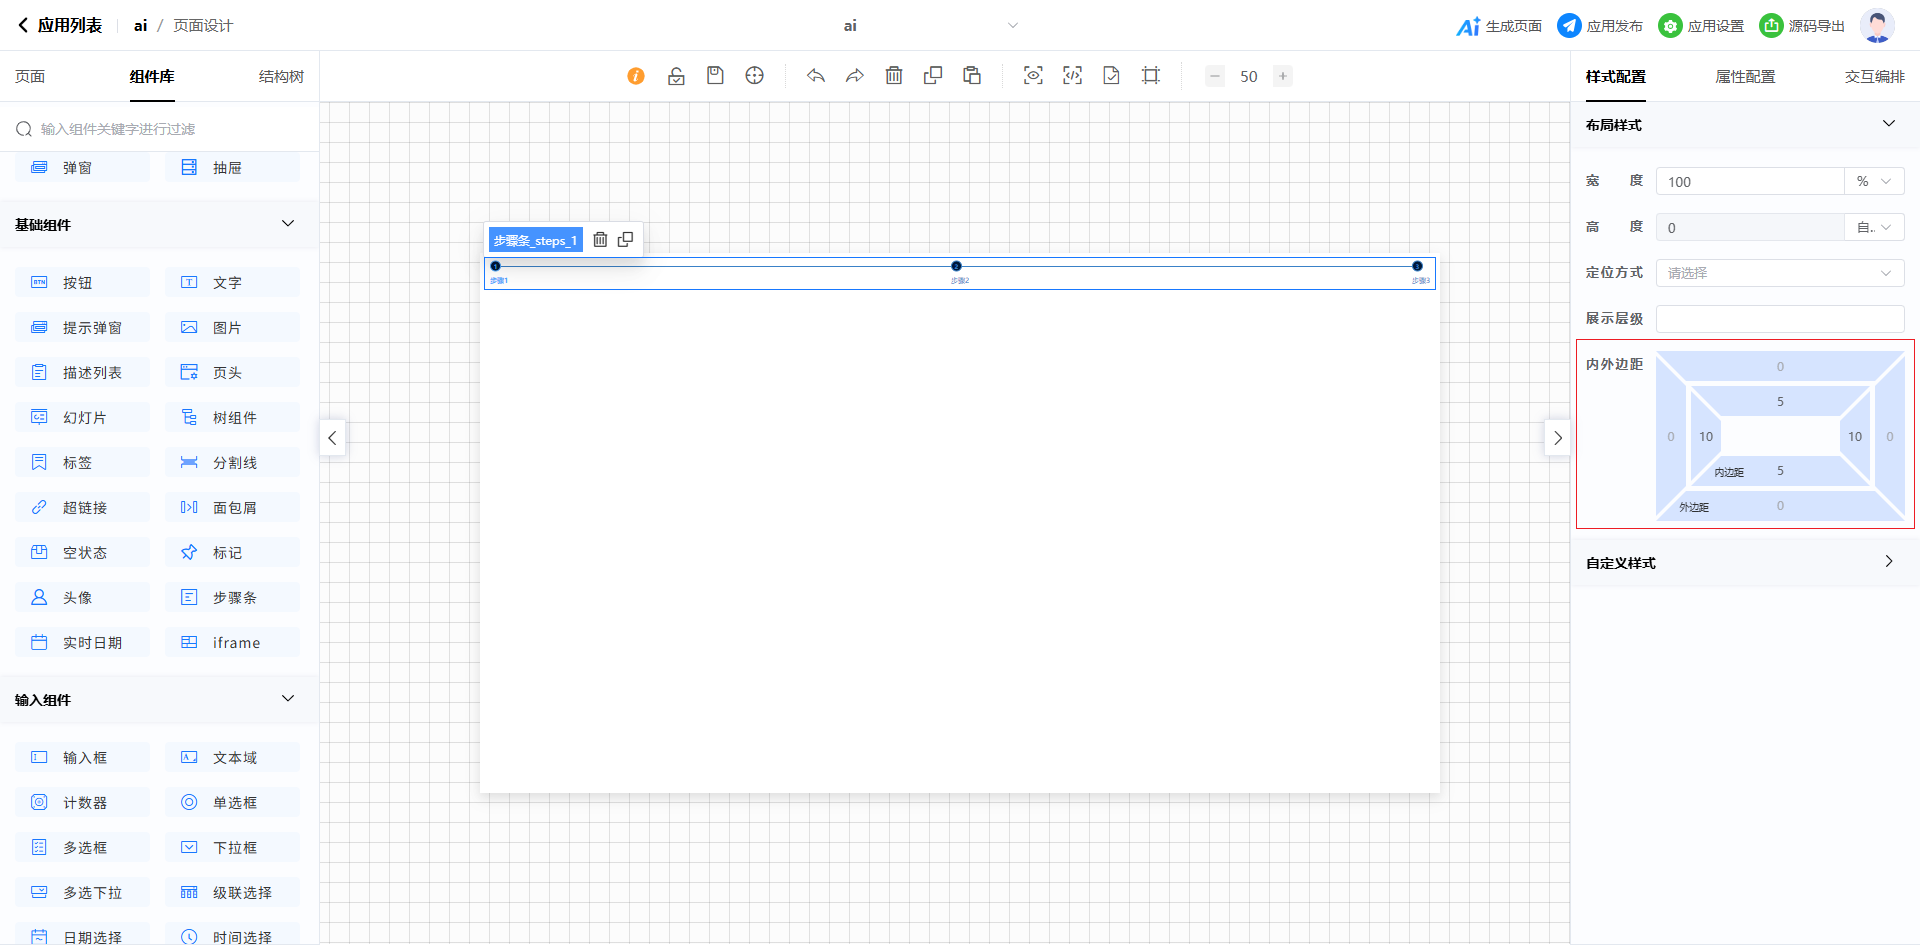Open preview with the eye icon
Viewport: 1920px width, 945px height.
point(1033,76)
